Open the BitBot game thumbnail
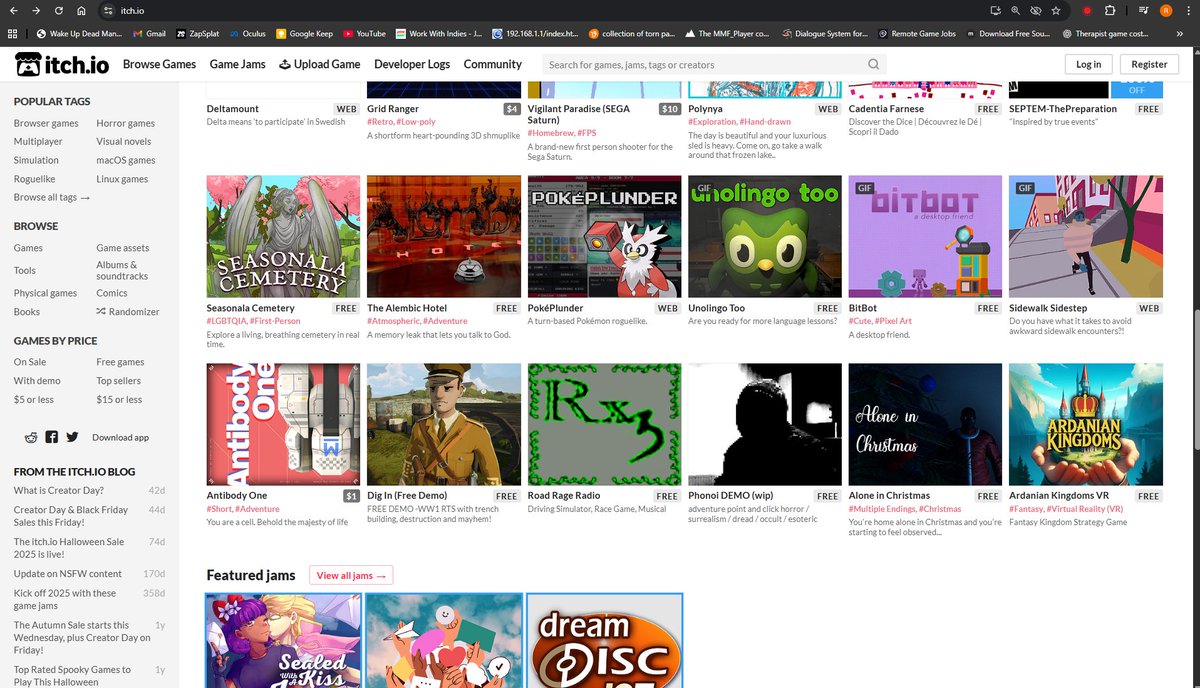Image resolution: width=1200 pixels, height=688 pixels. click(x=925, y=237)
